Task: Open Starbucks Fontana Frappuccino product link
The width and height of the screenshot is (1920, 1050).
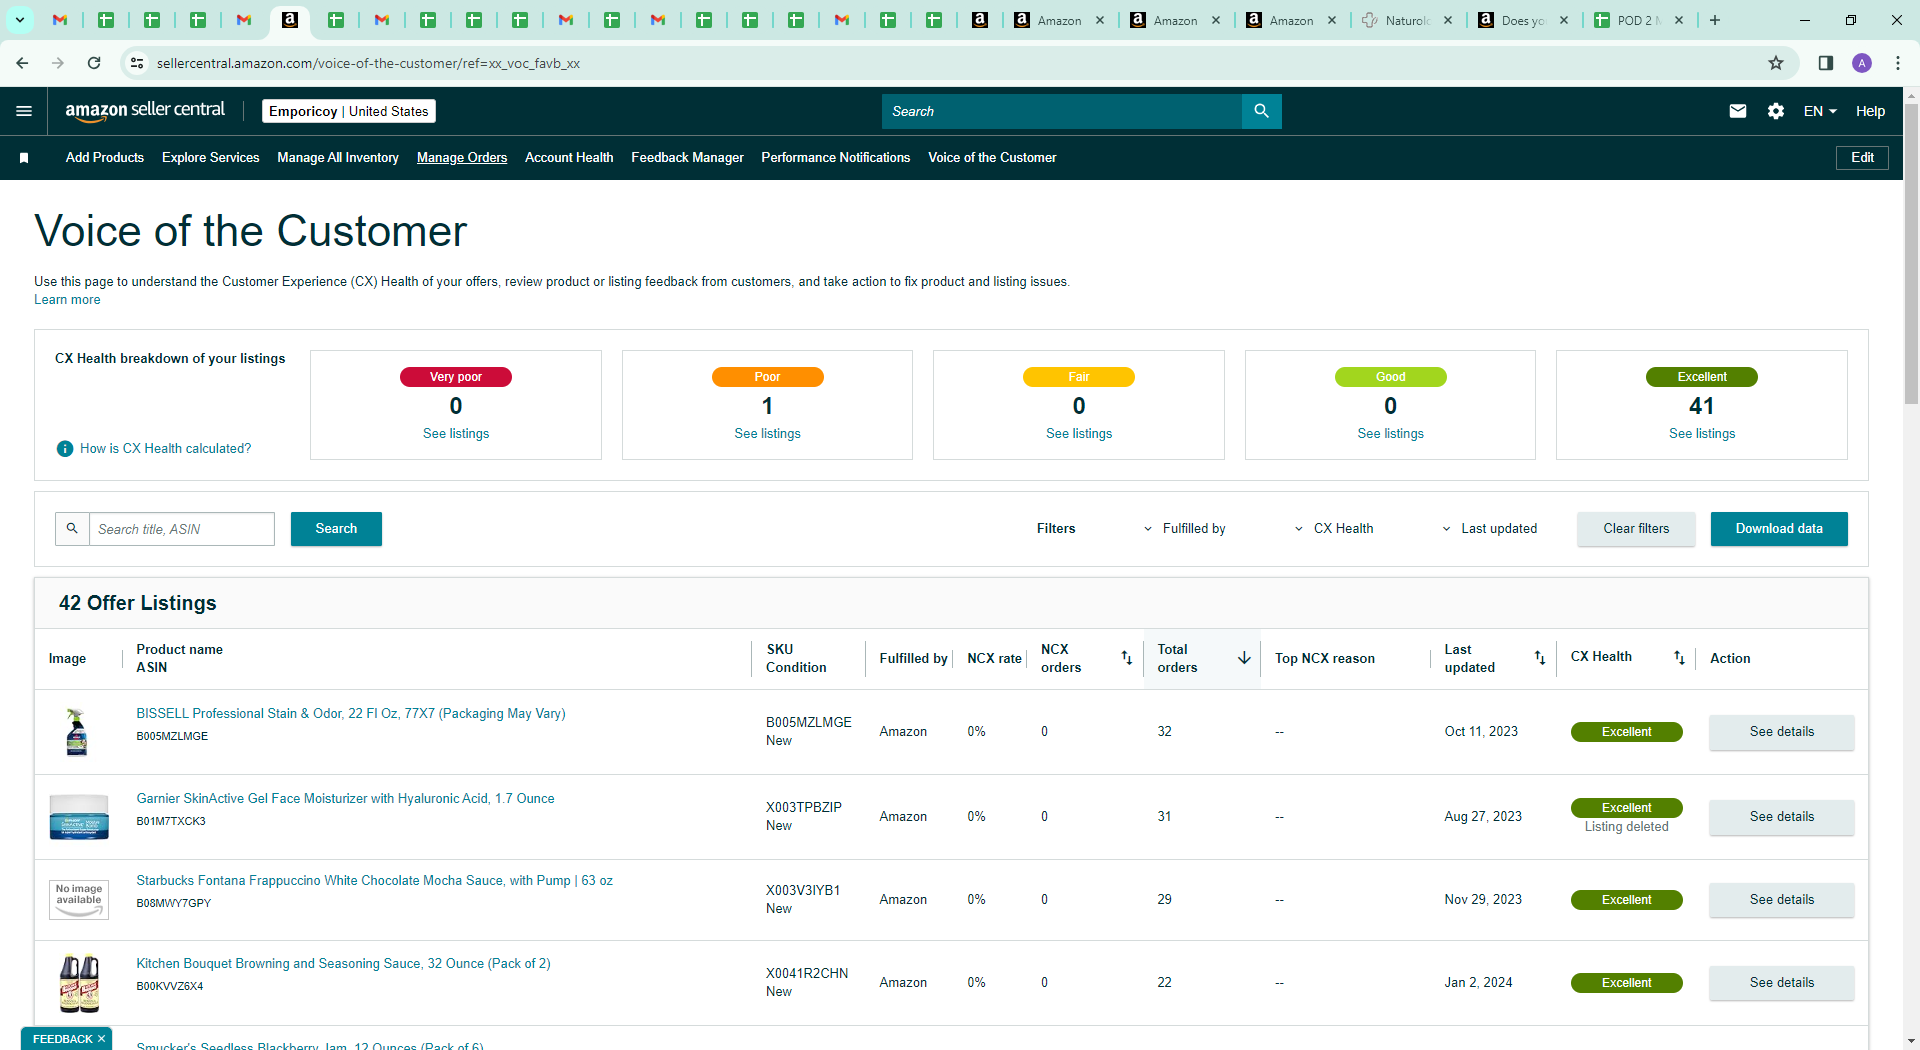Action: click(374, 881)
